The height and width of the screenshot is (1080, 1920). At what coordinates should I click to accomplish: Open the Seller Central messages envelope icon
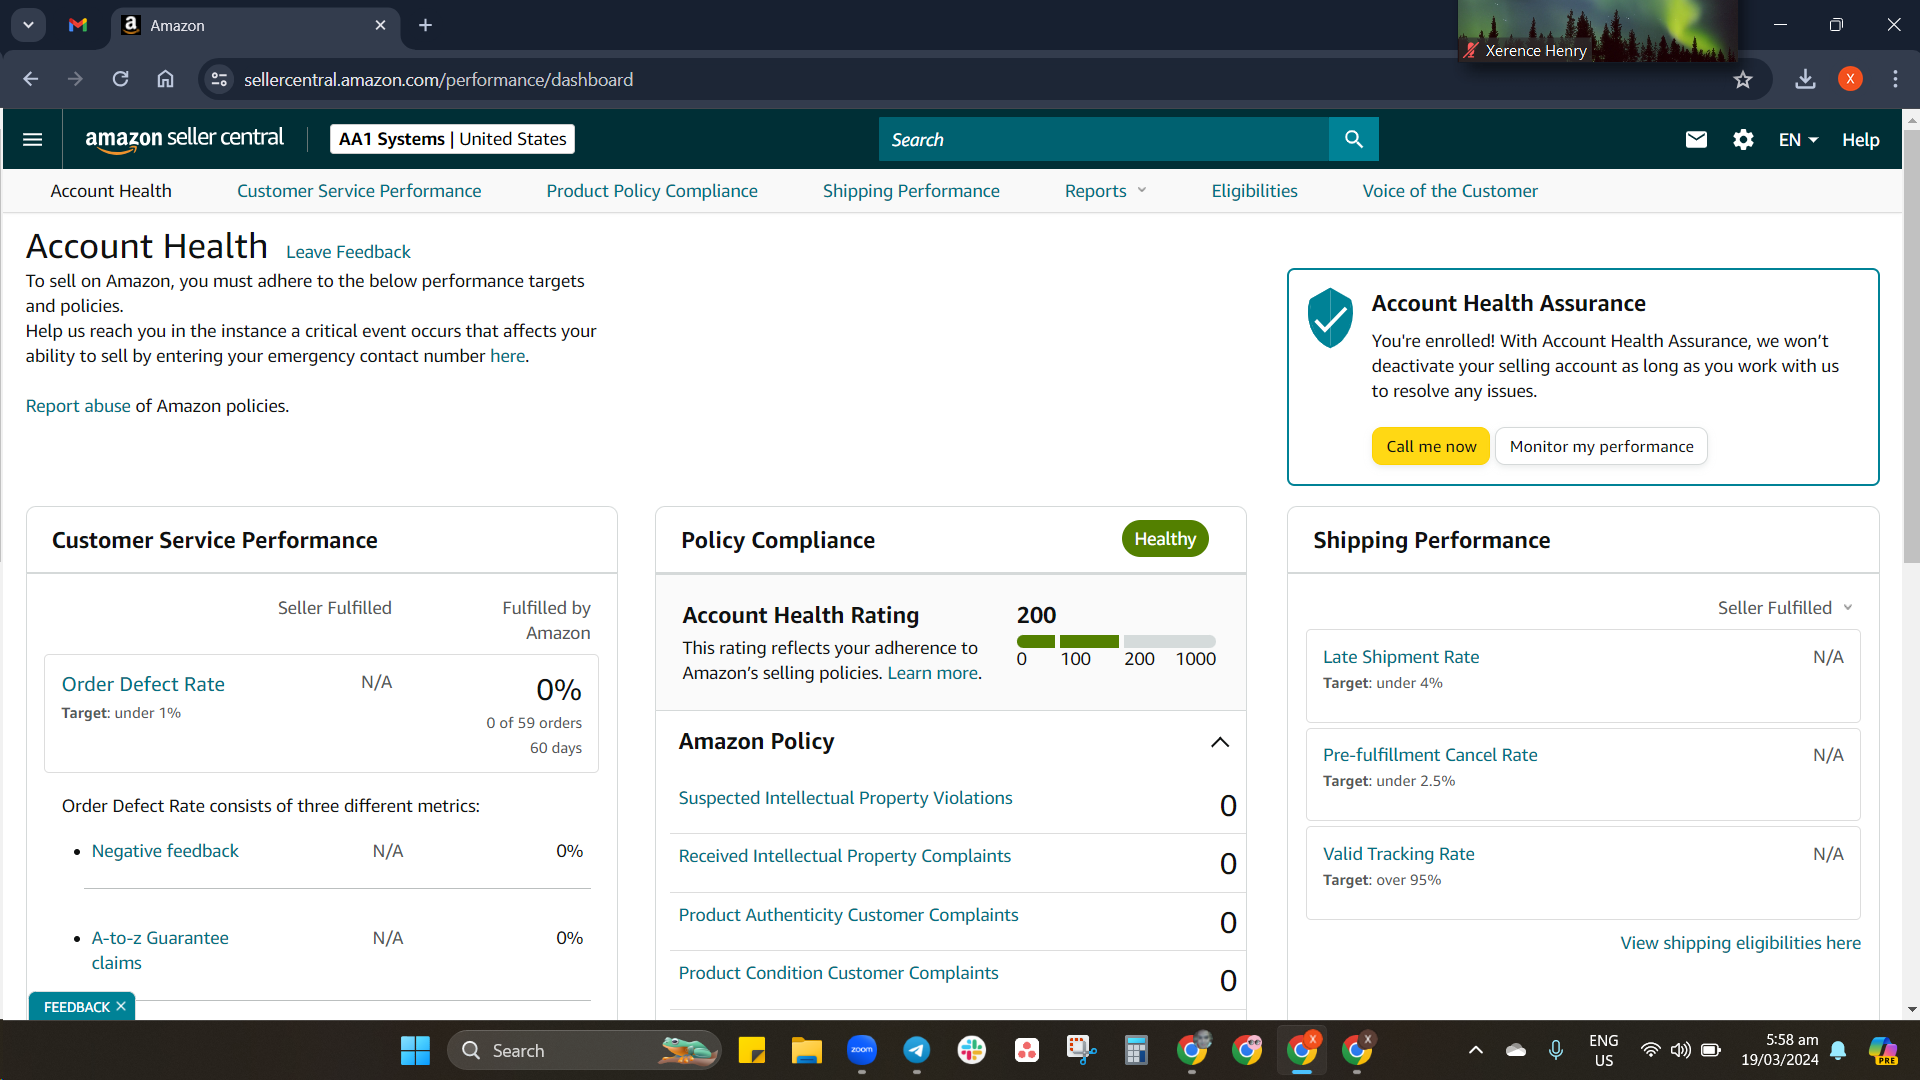[x=1696, y=139]
